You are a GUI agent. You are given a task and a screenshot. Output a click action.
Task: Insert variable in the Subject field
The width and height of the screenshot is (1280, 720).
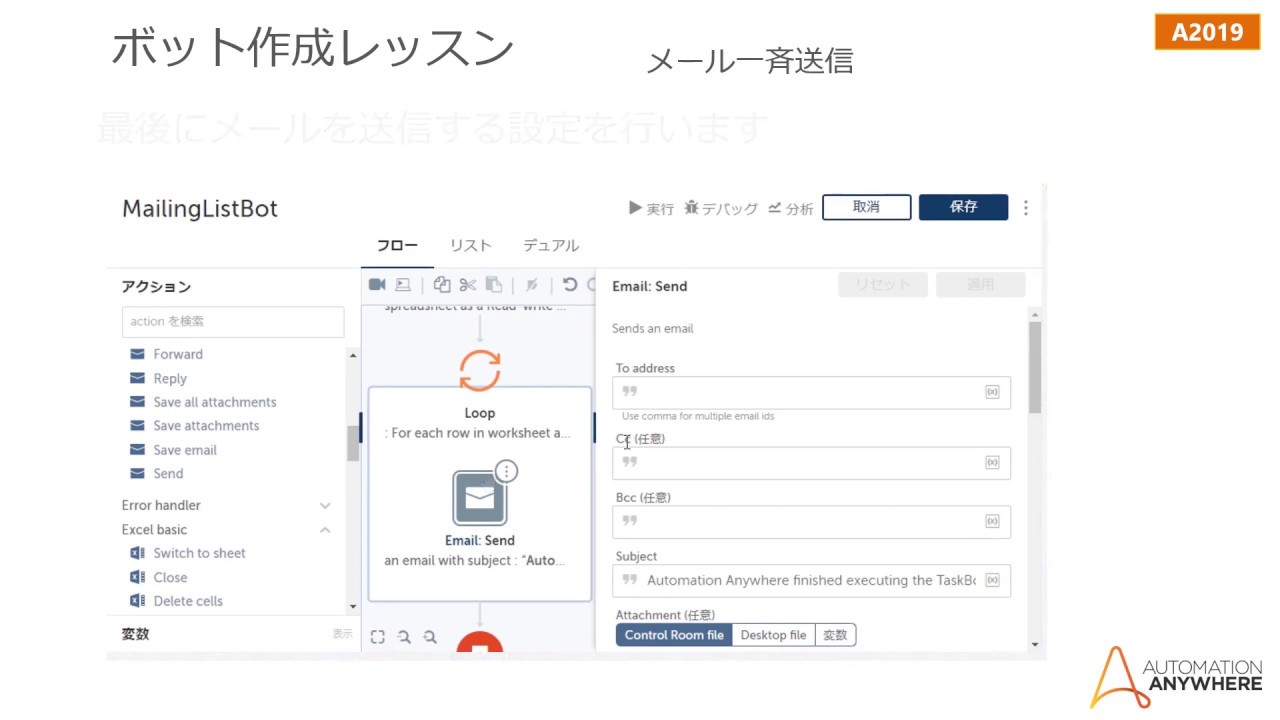[992, 580]
